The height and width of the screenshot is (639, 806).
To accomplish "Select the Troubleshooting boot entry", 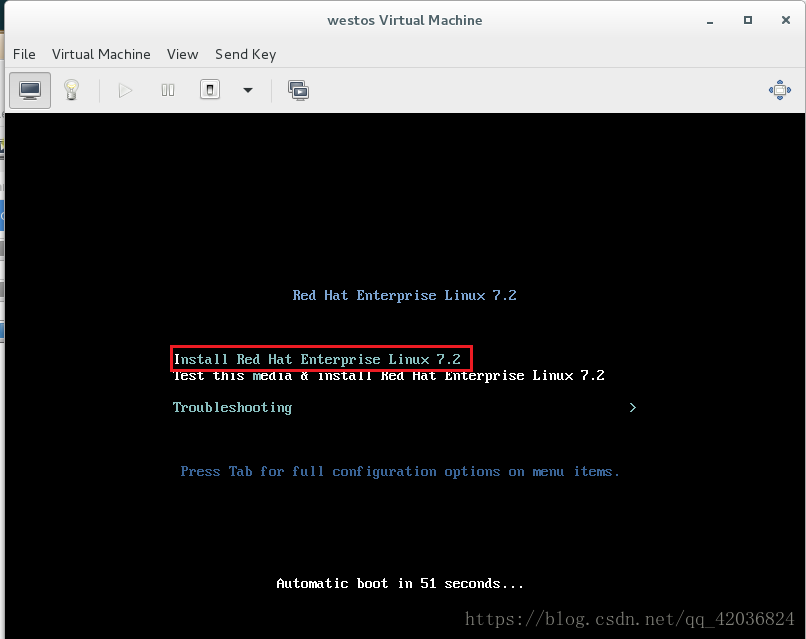I will coord(232,408).
